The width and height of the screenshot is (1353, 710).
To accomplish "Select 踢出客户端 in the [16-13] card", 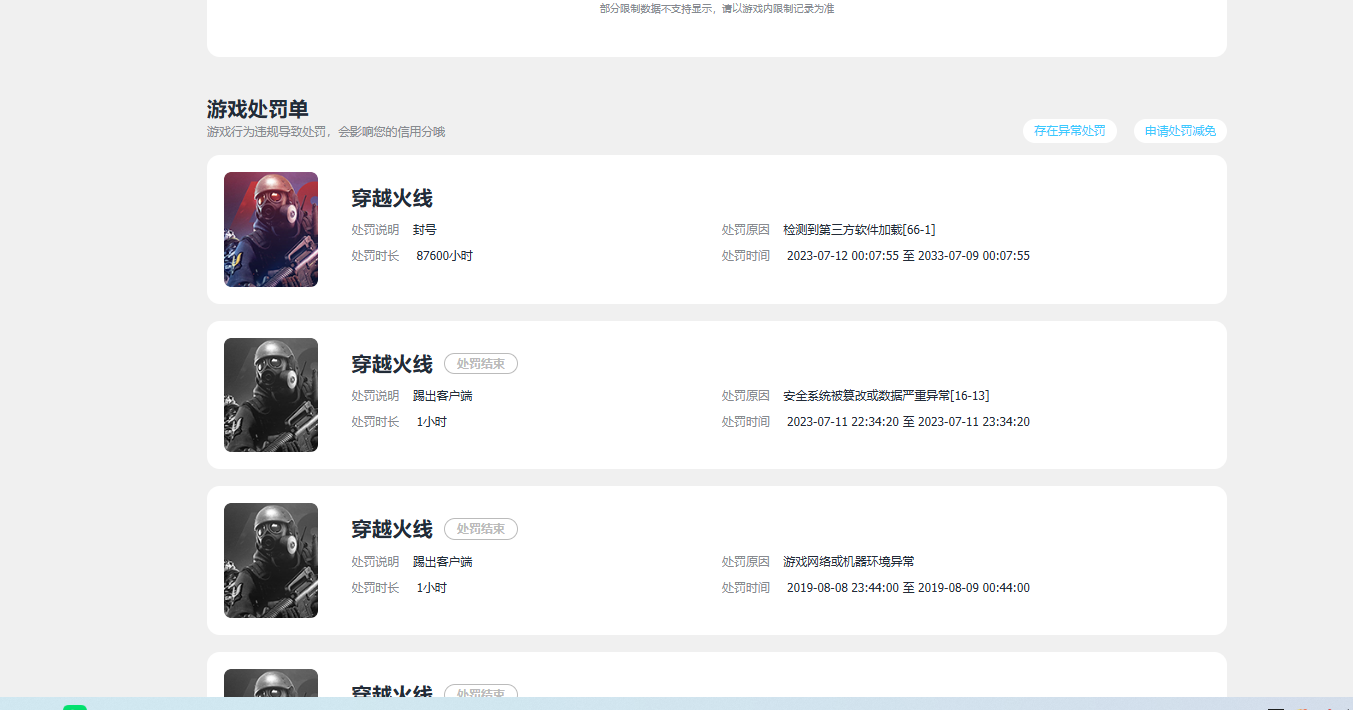I will (x=443, y=396).
